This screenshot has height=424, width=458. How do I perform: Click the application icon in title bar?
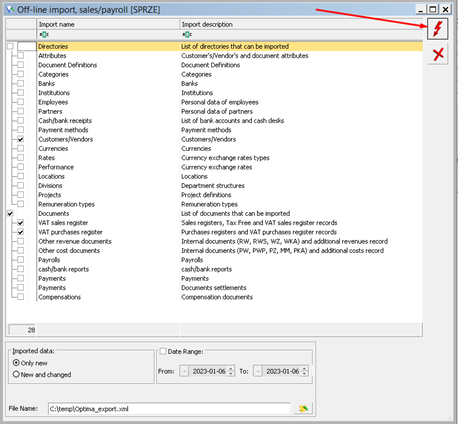[x=10, y=10]
